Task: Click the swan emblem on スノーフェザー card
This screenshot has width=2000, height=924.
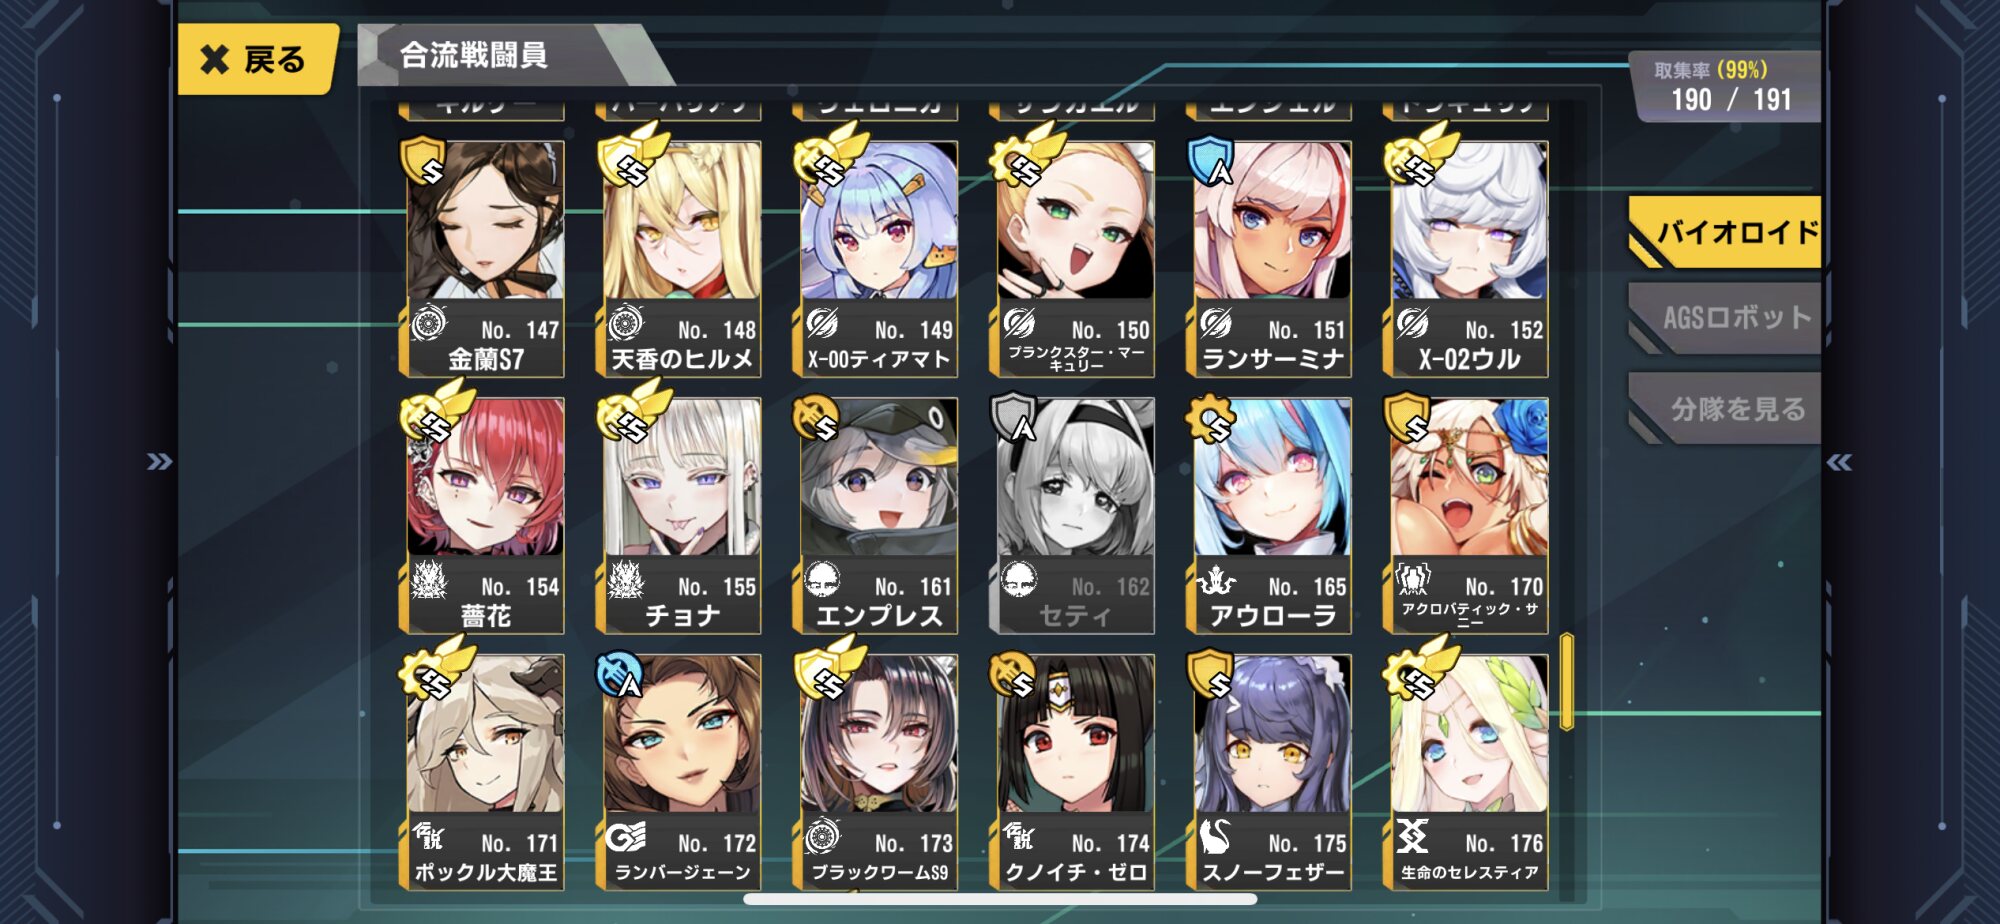Action: (x=1215, y=836)
